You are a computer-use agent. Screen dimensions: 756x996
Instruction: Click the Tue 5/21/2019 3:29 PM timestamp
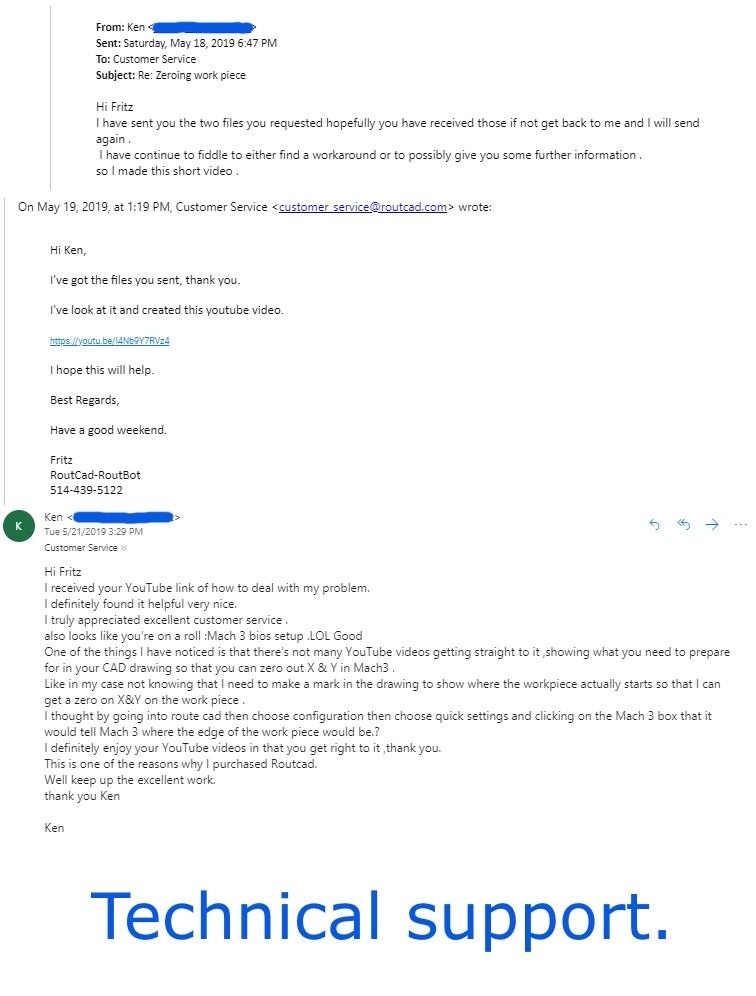coord(93,532)
